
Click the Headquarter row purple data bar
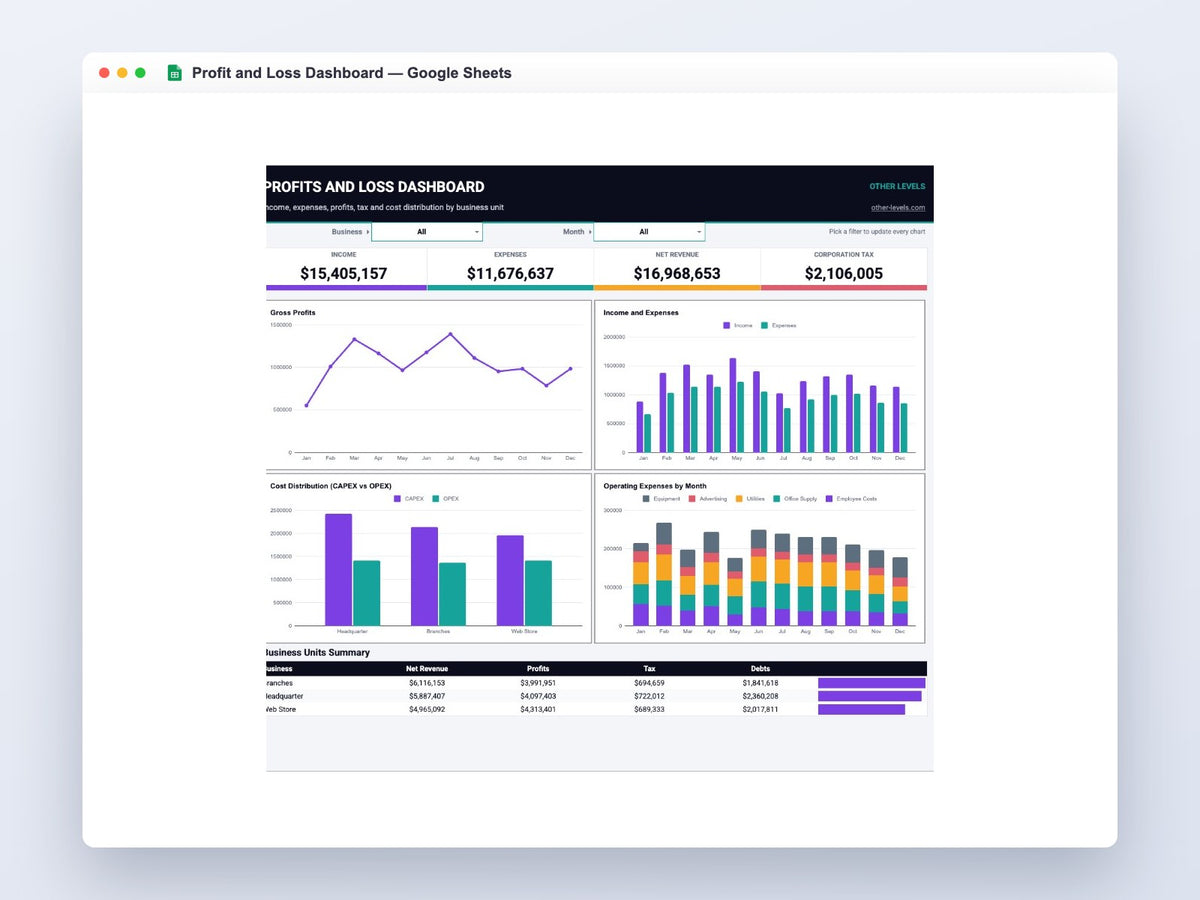[x=870, y=696]
